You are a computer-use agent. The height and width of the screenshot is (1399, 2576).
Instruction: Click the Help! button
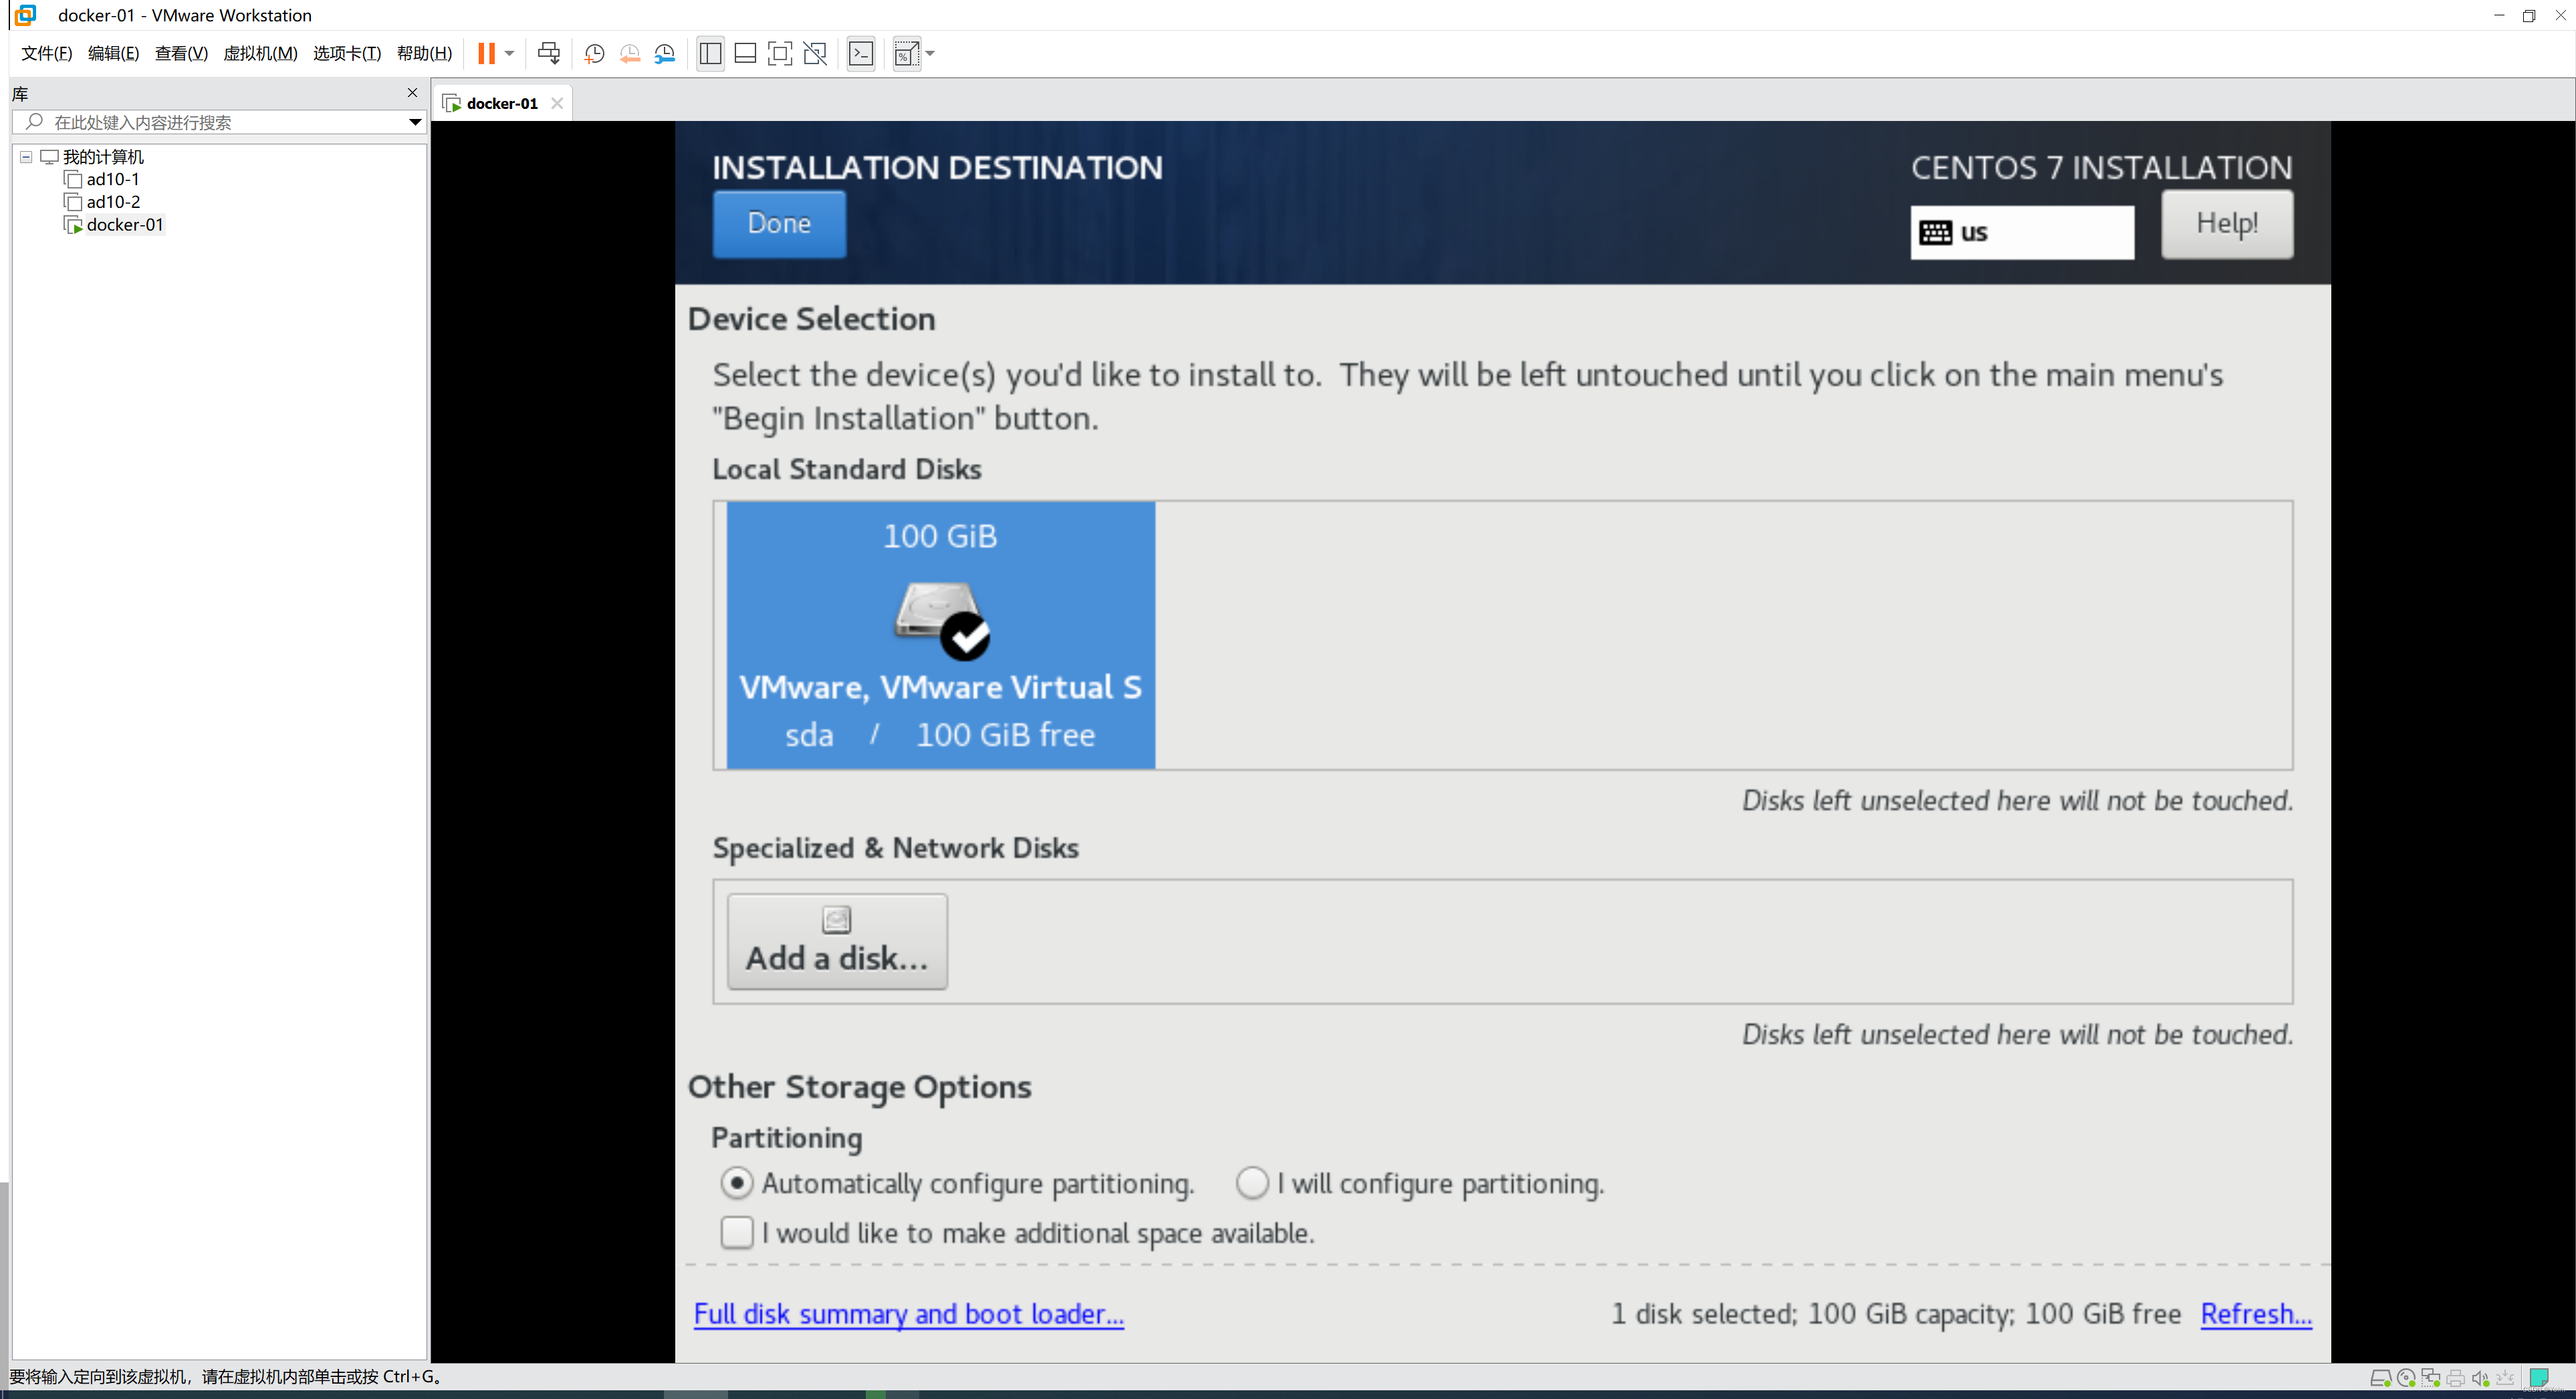coord(2227,224)
